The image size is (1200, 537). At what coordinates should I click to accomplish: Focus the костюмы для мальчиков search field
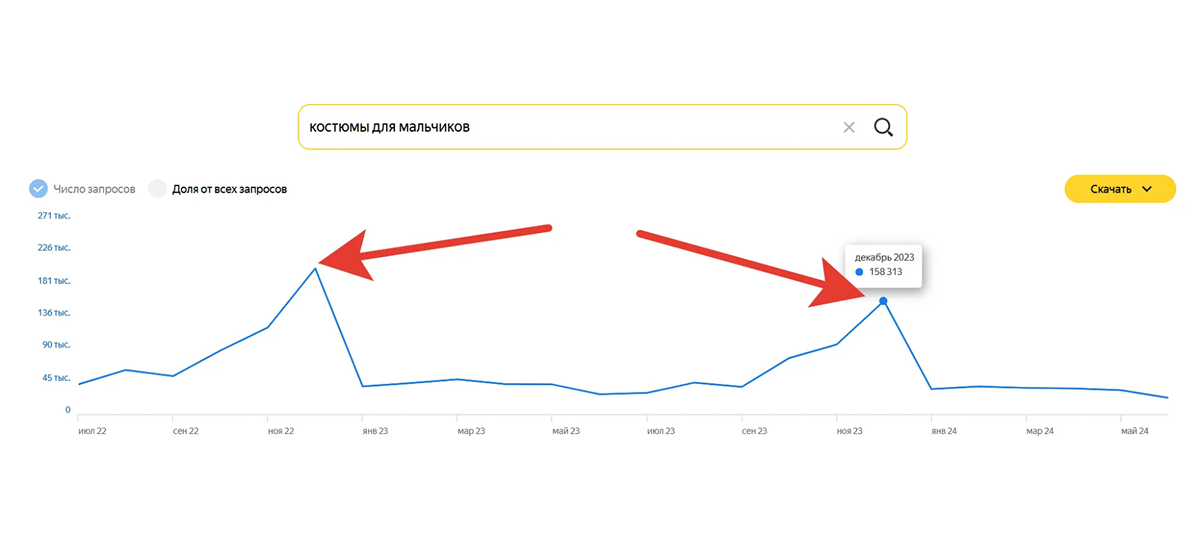pyautogui.click(x=602, y=127)
